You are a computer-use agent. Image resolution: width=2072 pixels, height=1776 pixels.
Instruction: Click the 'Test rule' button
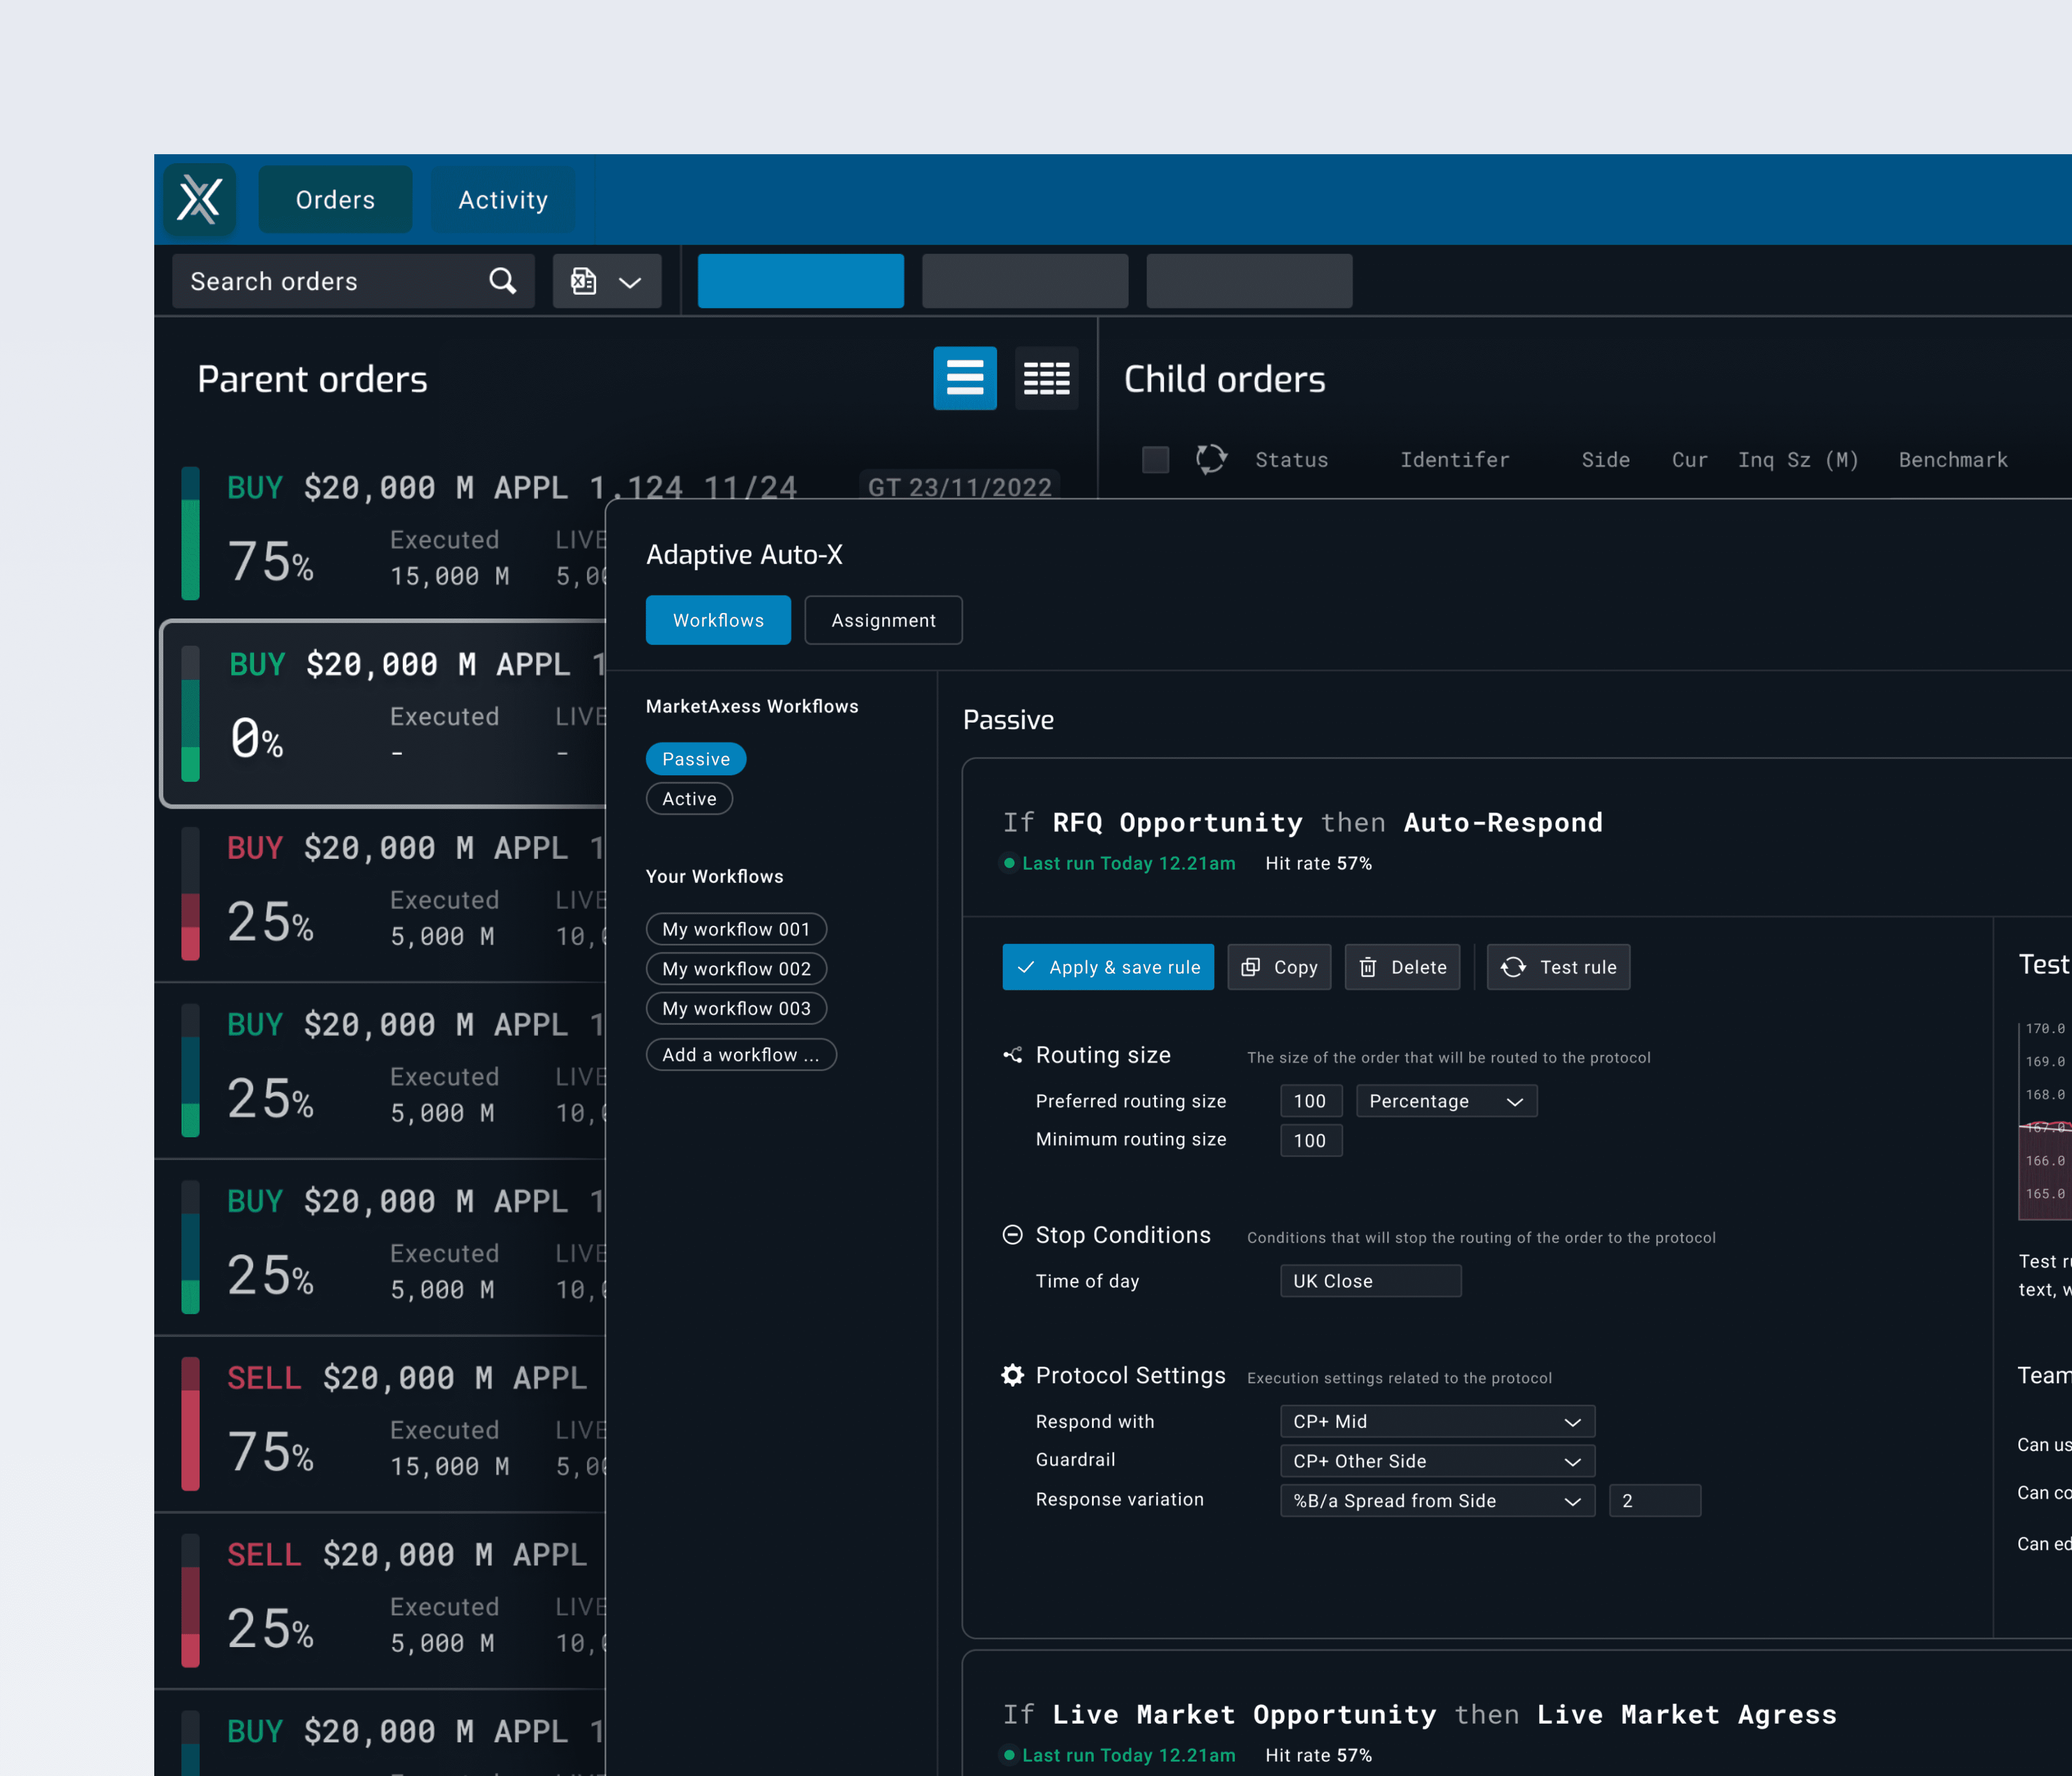(1557, 966)
